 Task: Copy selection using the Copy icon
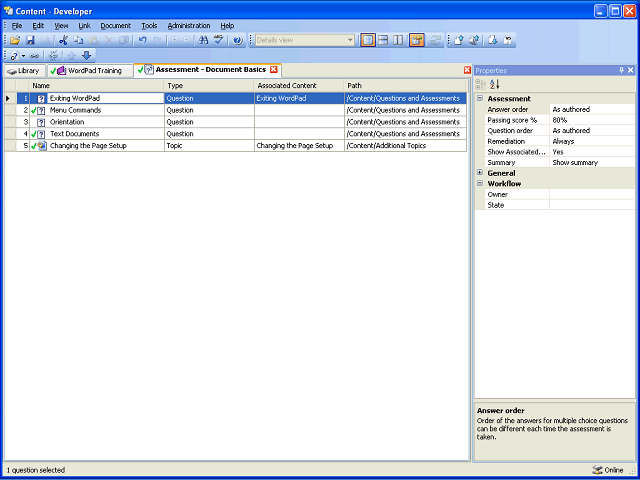[78, 40]
